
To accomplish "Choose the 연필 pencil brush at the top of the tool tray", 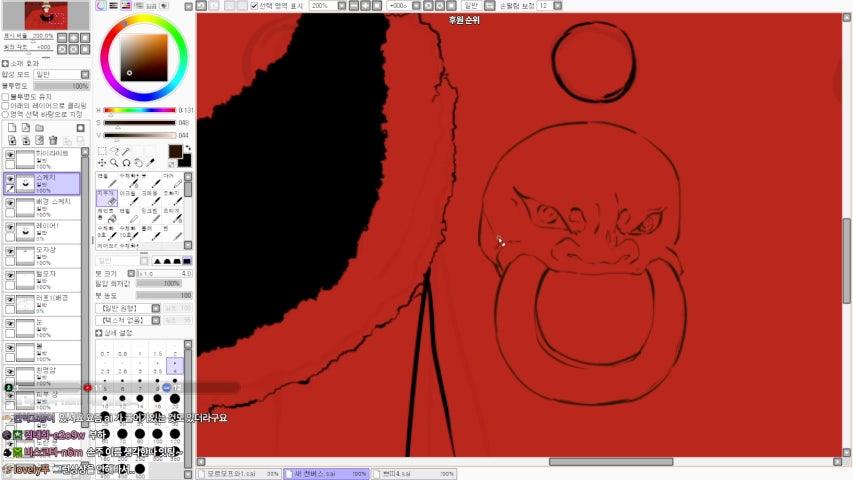I will point(107,181).
